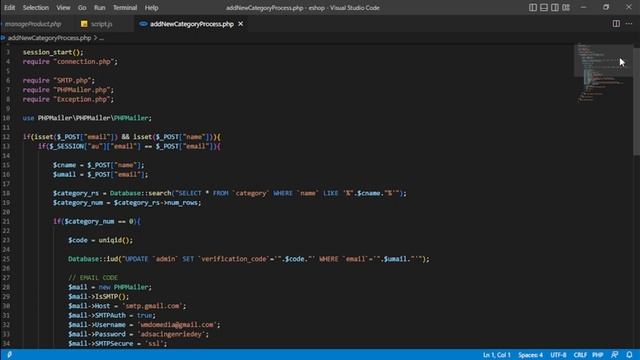Click the PHP file icon in breadcrumb
Screen dimensions: 640x360
coord(3,38)
